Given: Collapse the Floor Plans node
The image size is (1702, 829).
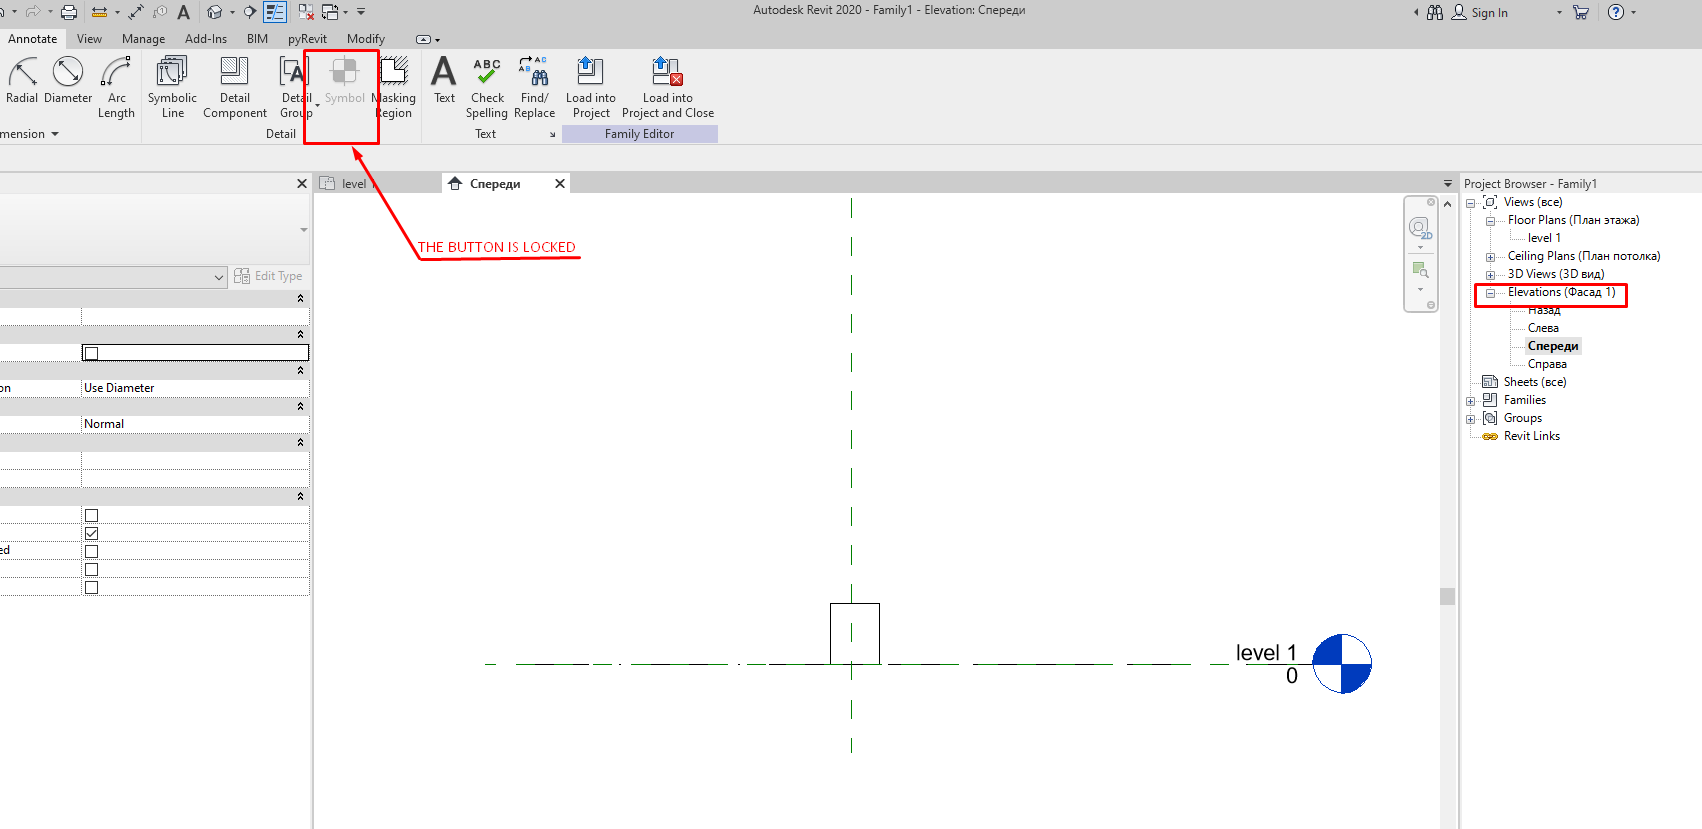Looking at the screenshot, I should [x=1490, y=221].
